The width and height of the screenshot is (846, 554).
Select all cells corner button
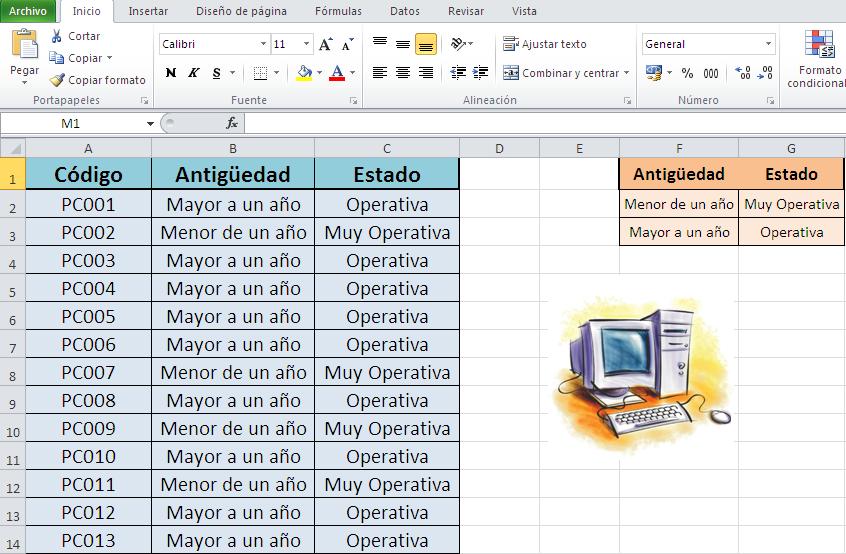click(x=13, y=148)
